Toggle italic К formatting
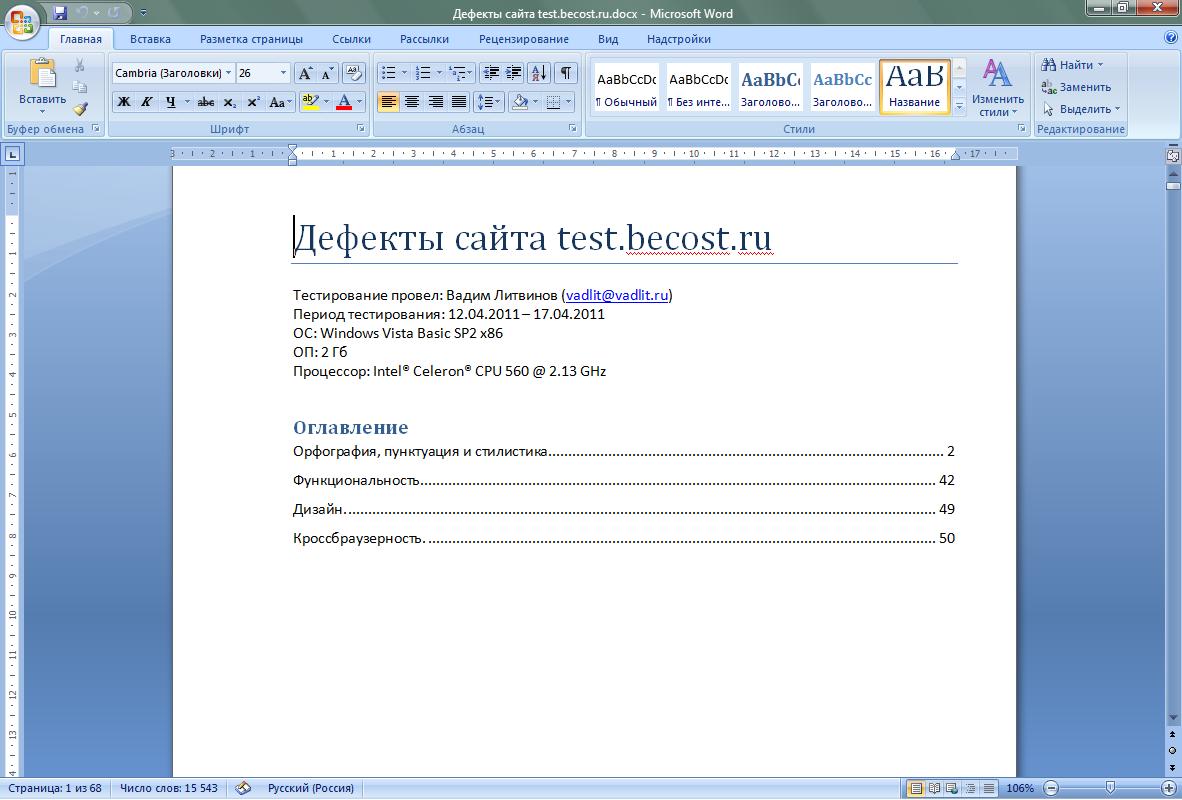Screen dimensions: 1182x800 (x=147, y=102)
